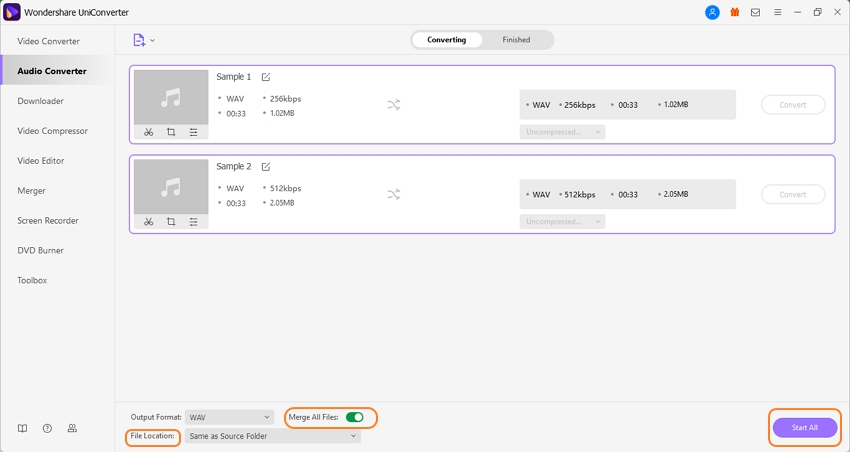This screenshot has height=452, width=850.
Task: Expand the Uncompressed quality dropdown for Sample 1
Action: (562, 132)
